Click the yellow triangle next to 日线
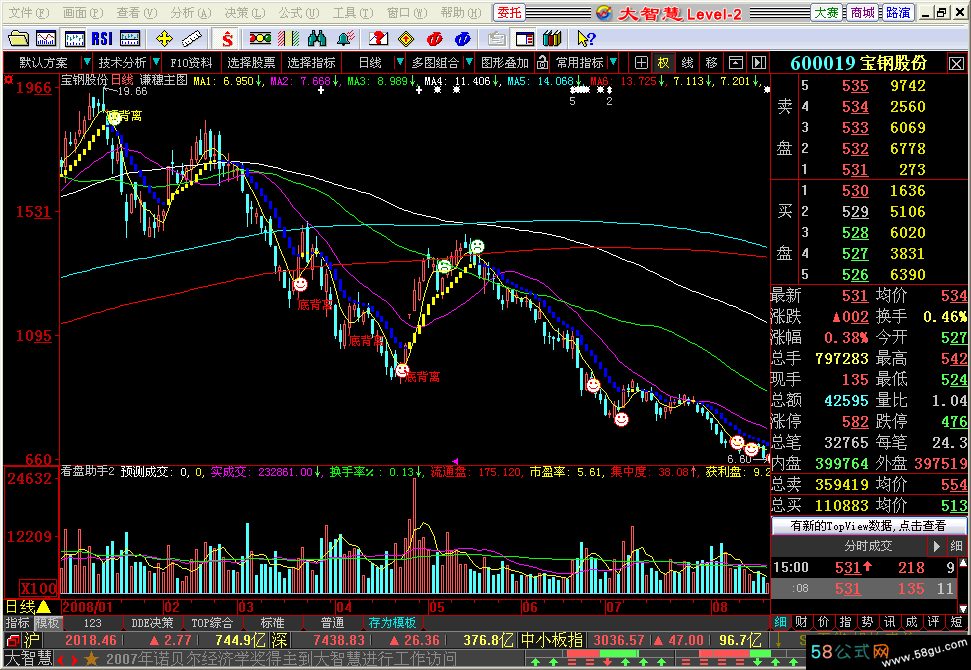 [44, 607]
